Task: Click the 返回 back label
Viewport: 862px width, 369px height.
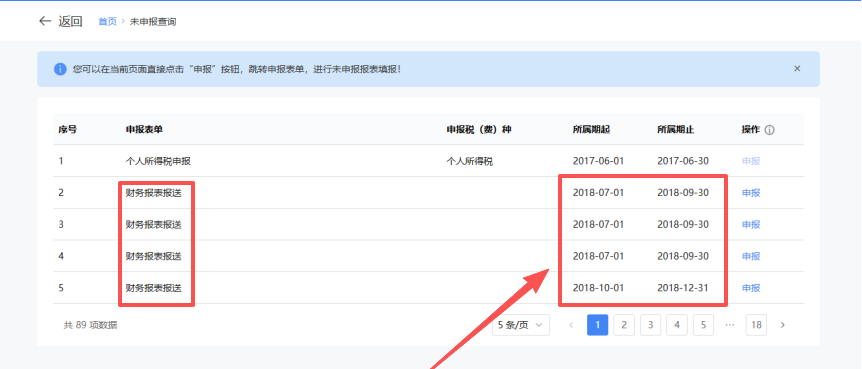Action: click(x=70, y=21)
